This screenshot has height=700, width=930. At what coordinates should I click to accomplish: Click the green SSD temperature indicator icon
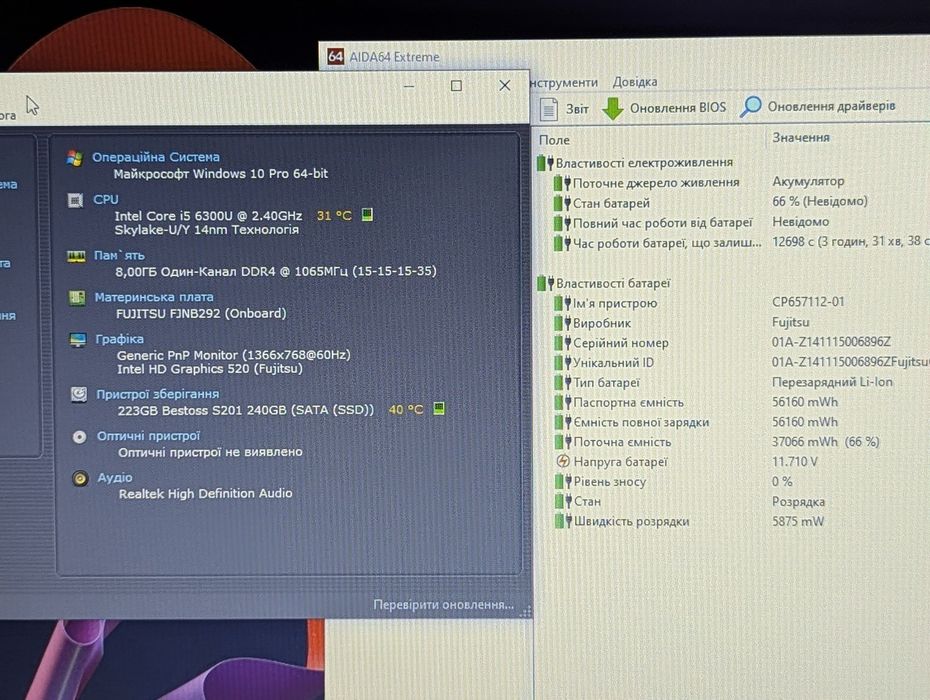tap(439, 408)
